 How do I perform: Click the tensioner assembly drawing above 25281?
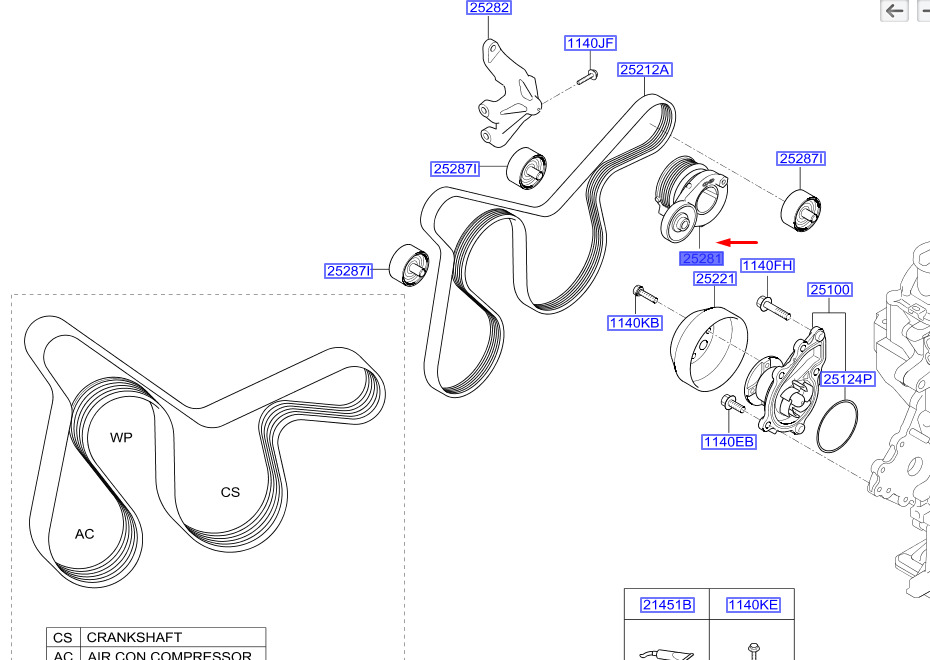pyautogui.click(x=692, y=199)
